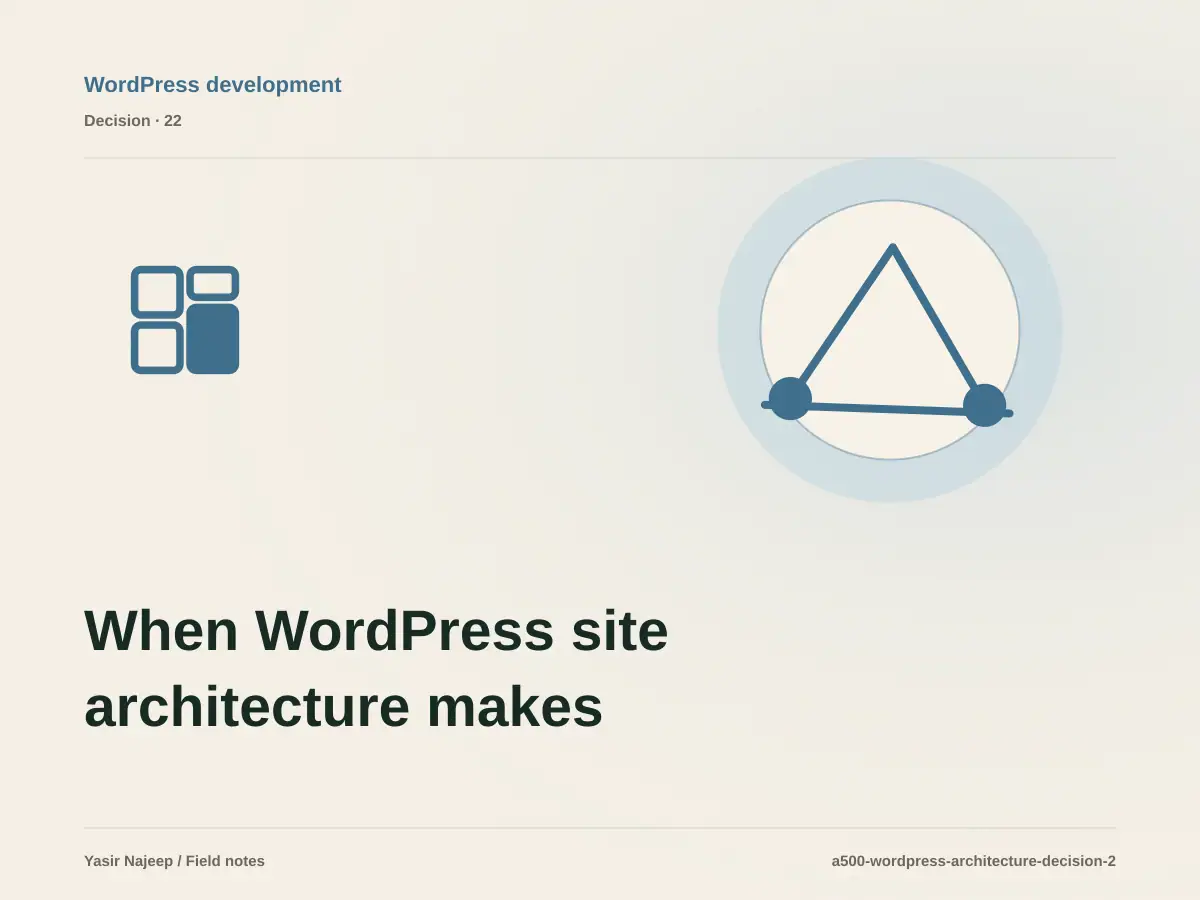This screenshot has height=900, width=1200.
Task: Click the dashboard grid blocks icon
Action: coord(185,320)
